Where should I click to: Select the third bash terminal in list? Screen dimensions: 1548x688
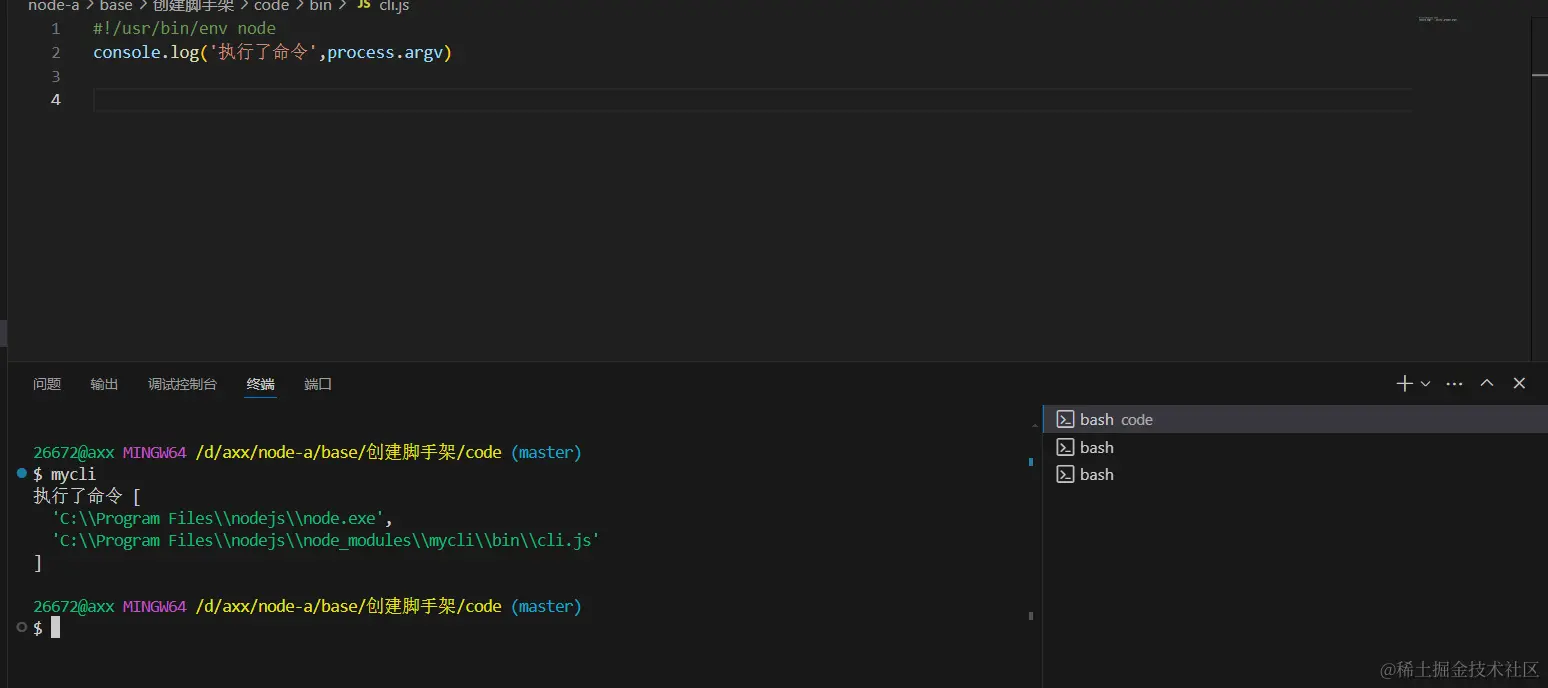(x=1295, y=474)
